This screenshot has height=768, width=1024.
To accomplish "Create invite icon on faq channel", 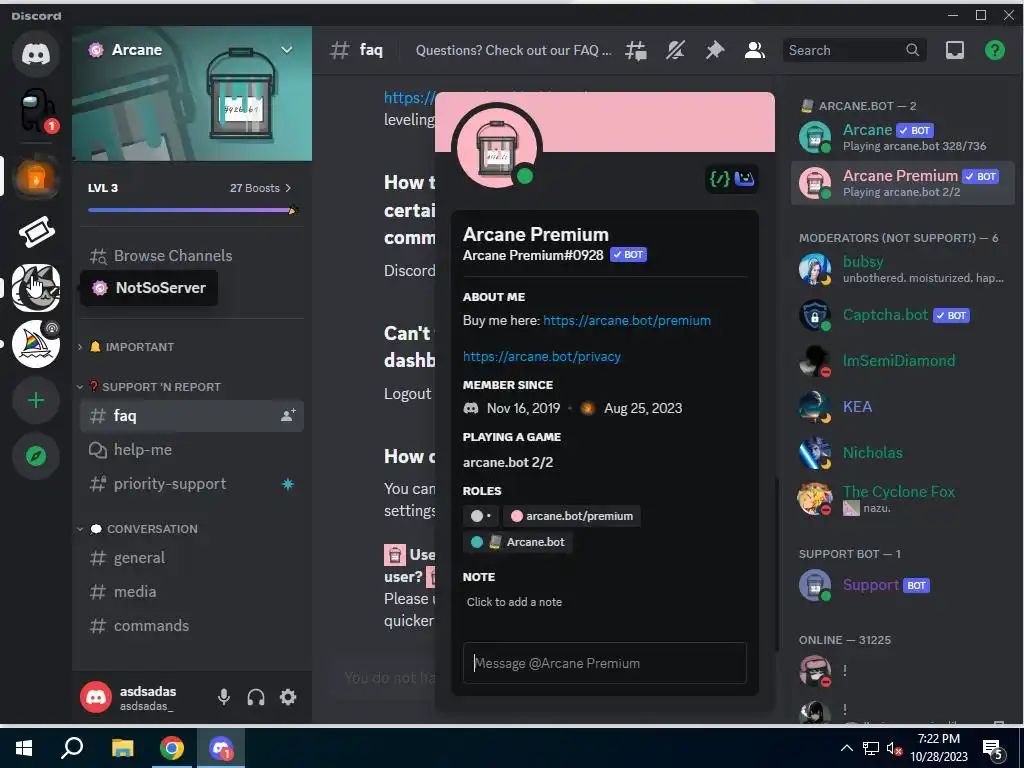I will click(288, 415).
